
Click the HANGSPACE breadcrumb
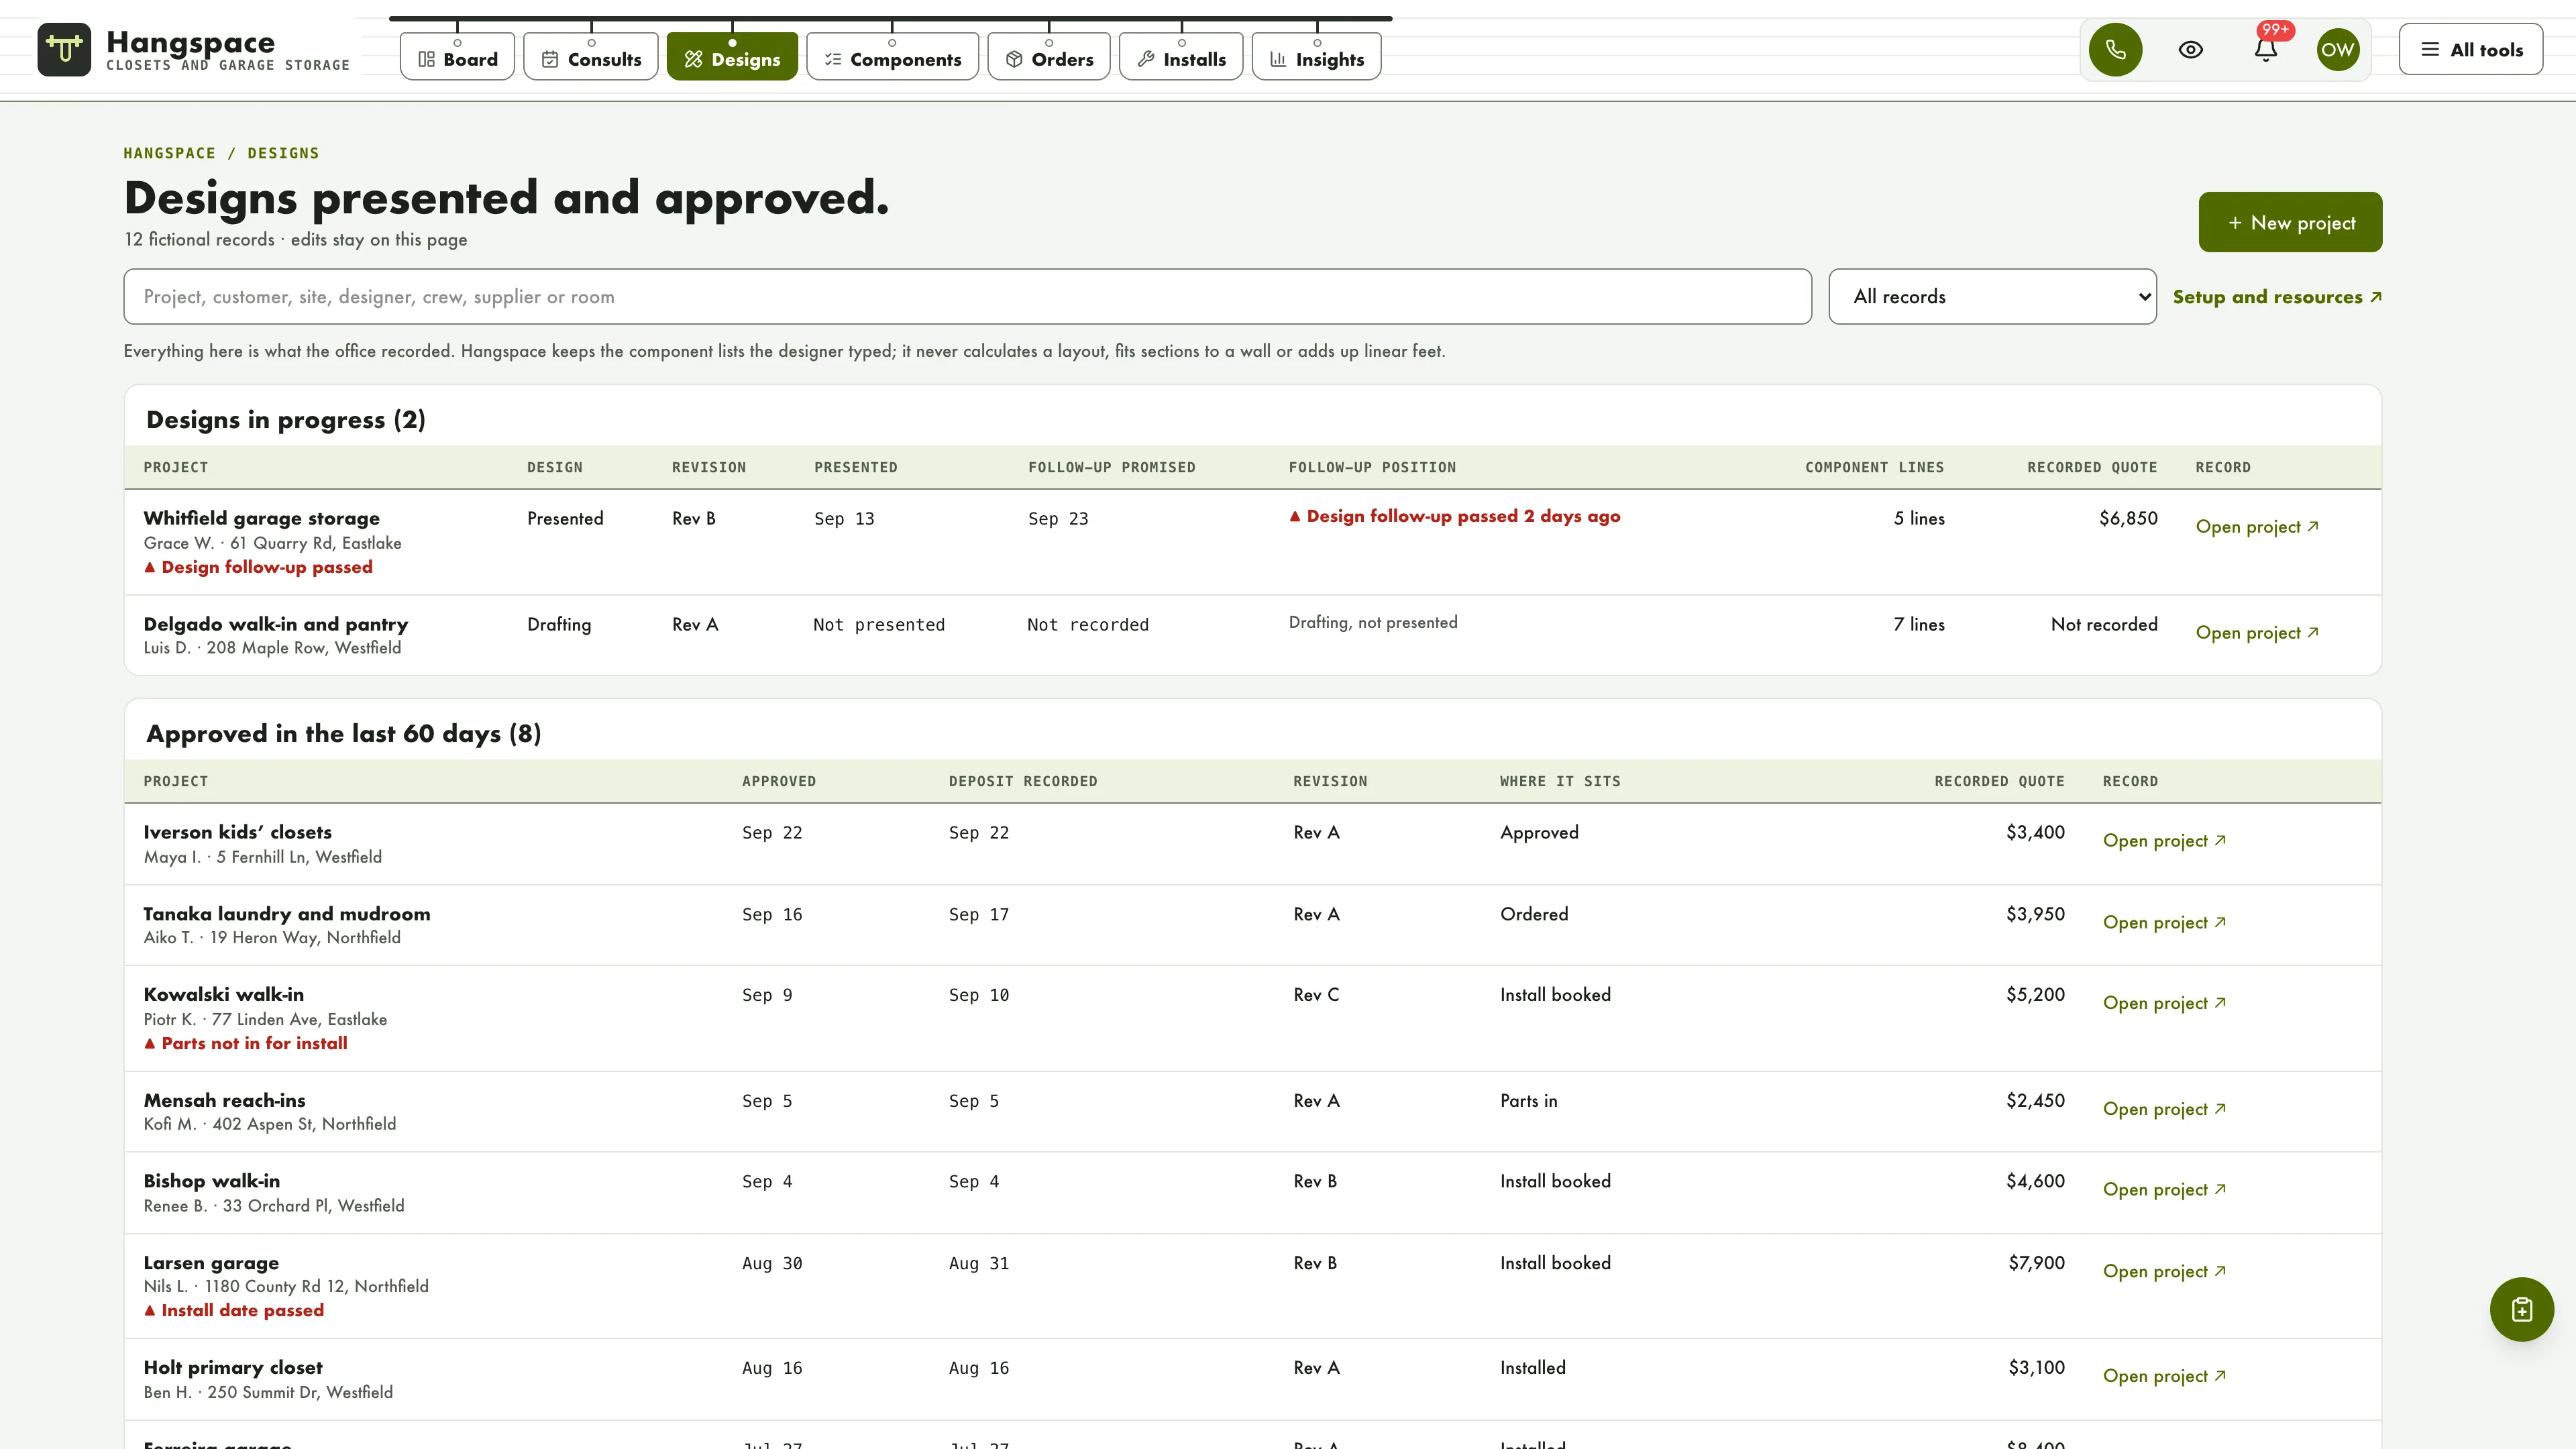point(169,153)
